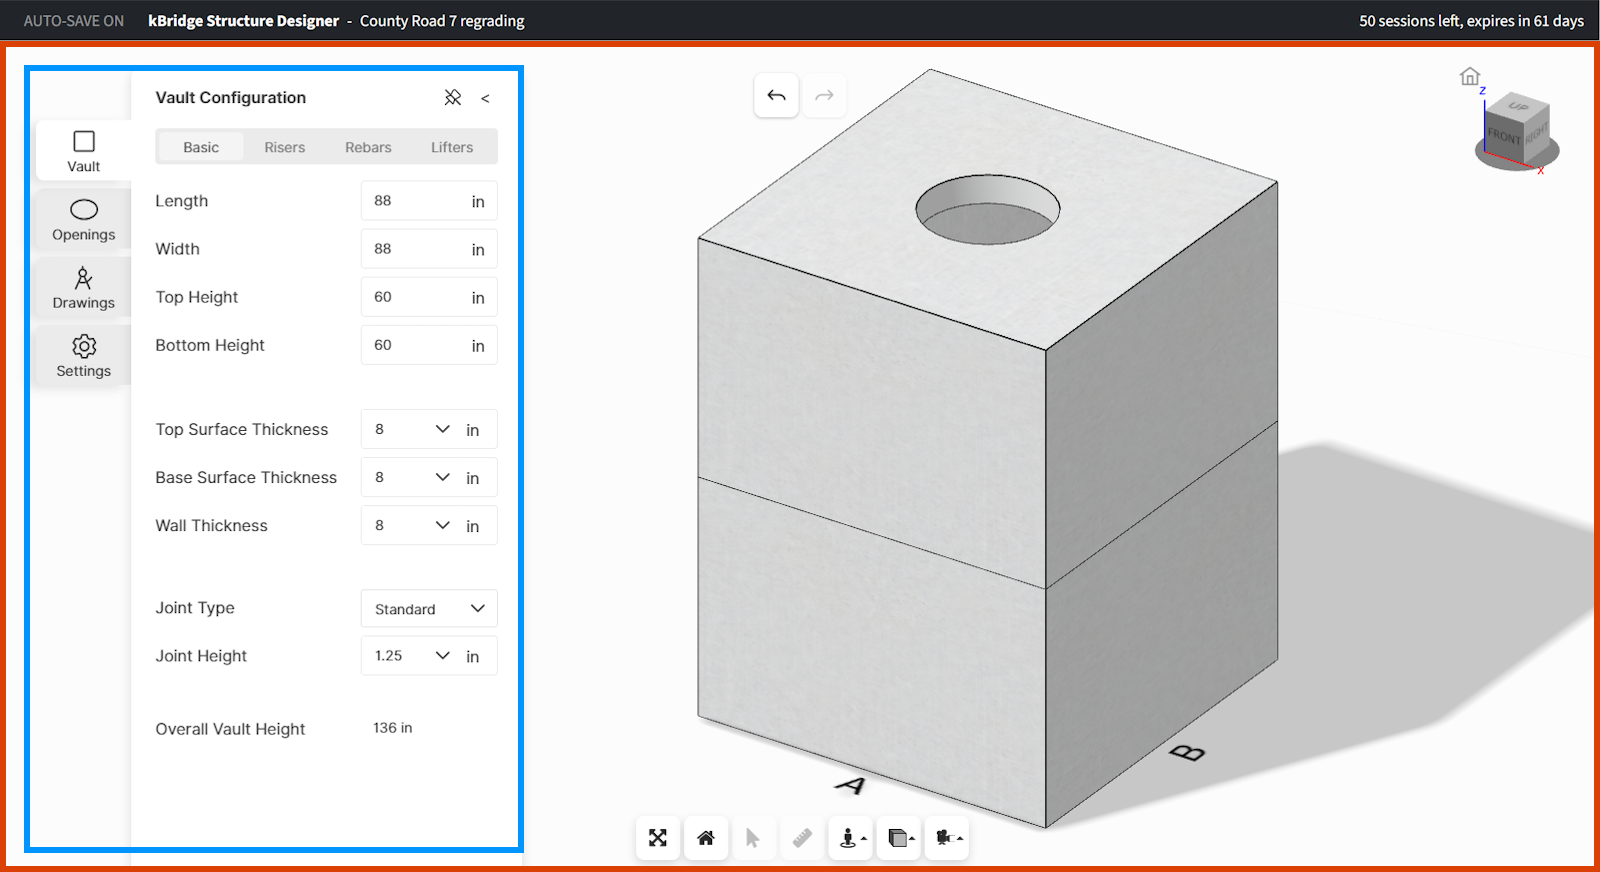Viewport: 1600px width, 872px height.
Task: Click the solid home icon in bottom toolbar
Action: tap(706, 838)
